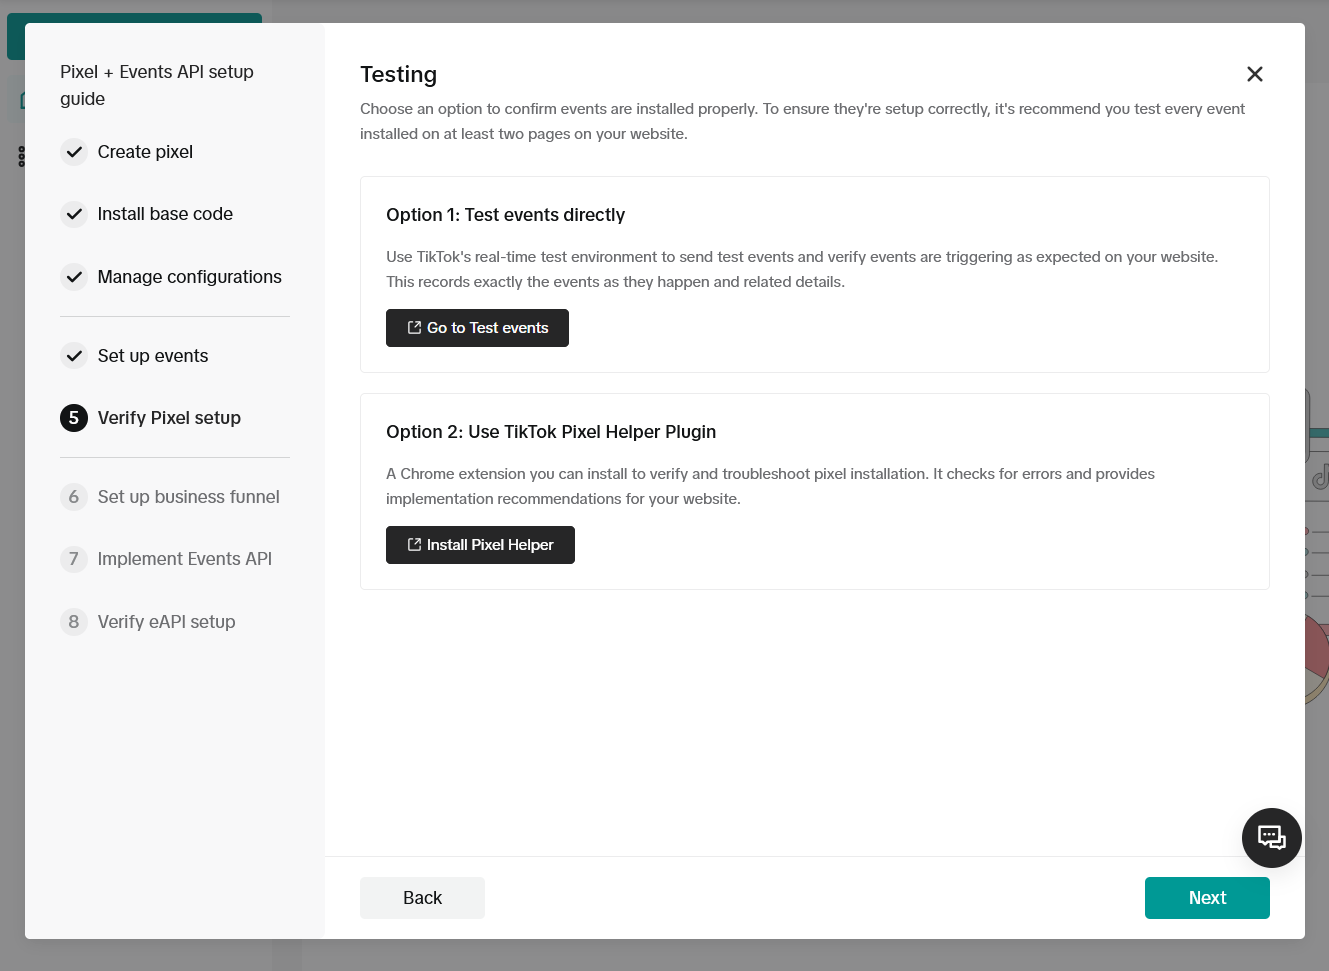The width and height of the screenshot is (1329, 971).
Task: Click the checkmark icon beside Set up events
Action: point(74,356)
